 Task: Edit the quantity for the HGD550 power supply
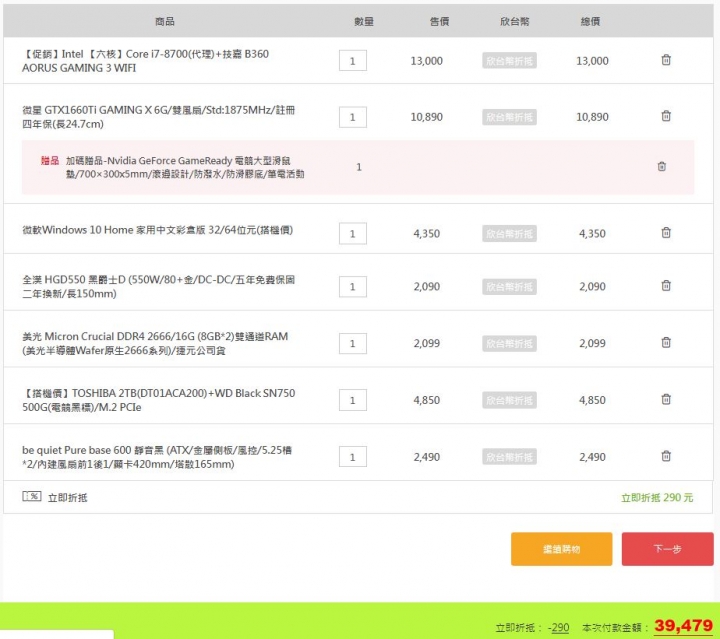pos(353,287)
